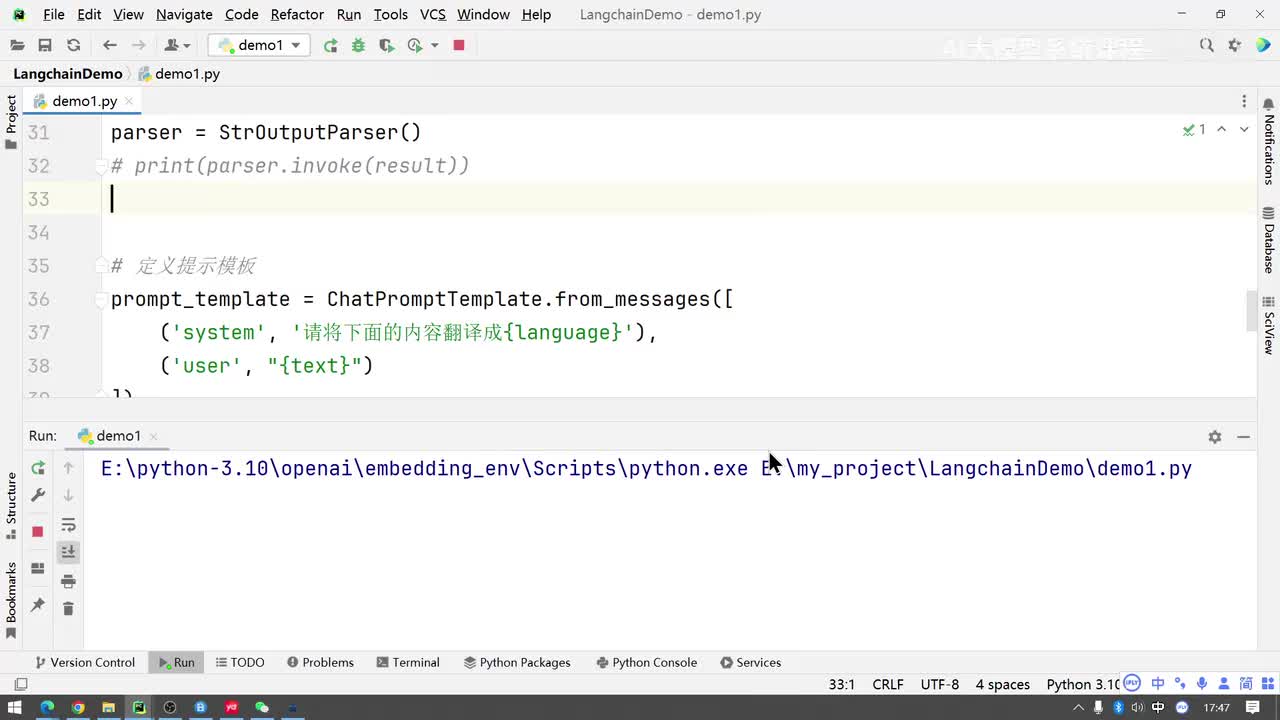The image size is (1280, 720).
Task: Close the demo1.py editor tab
Action: pyautogui.click(x=130, y=101)
